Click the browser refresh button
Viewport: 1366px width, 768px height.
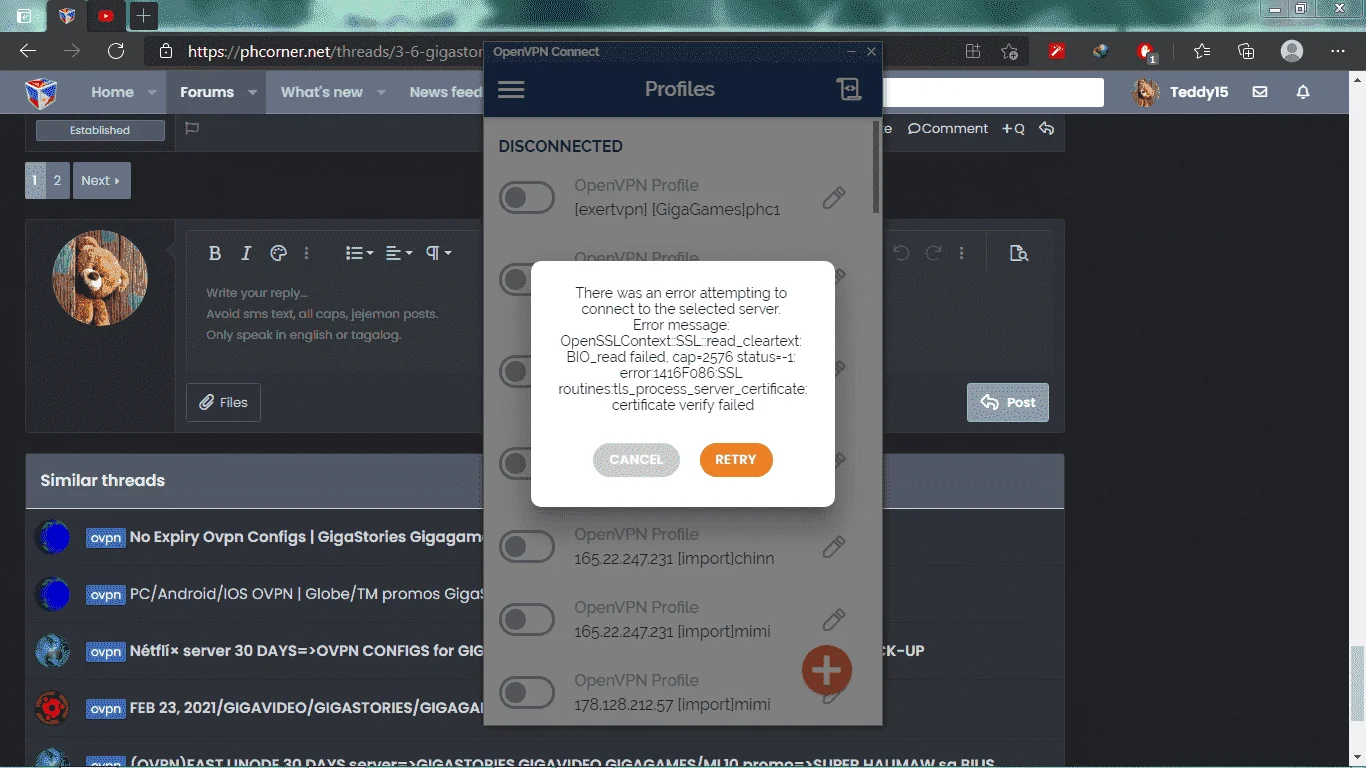[x=116, y=51]
